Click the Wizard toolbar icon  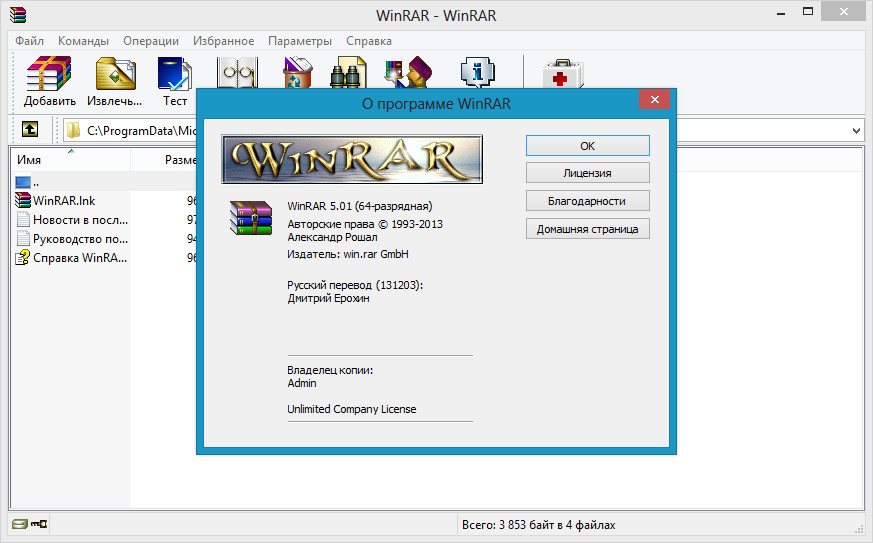click(x=408, y=72)
